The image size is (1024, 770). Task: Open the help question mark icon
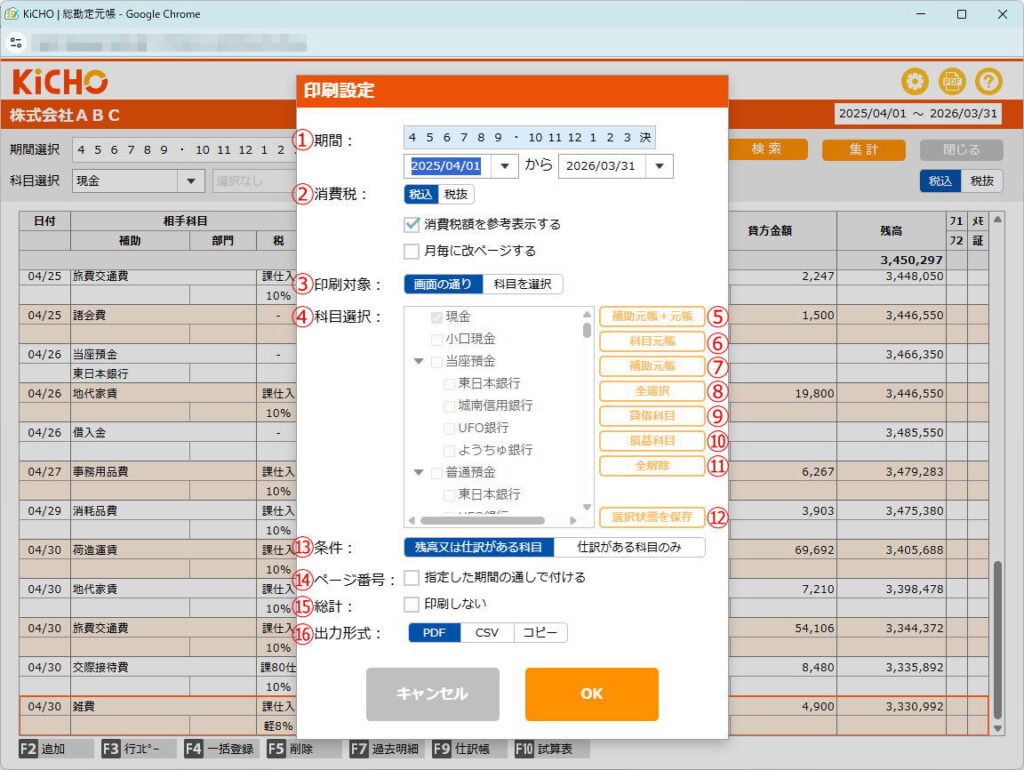988,82
